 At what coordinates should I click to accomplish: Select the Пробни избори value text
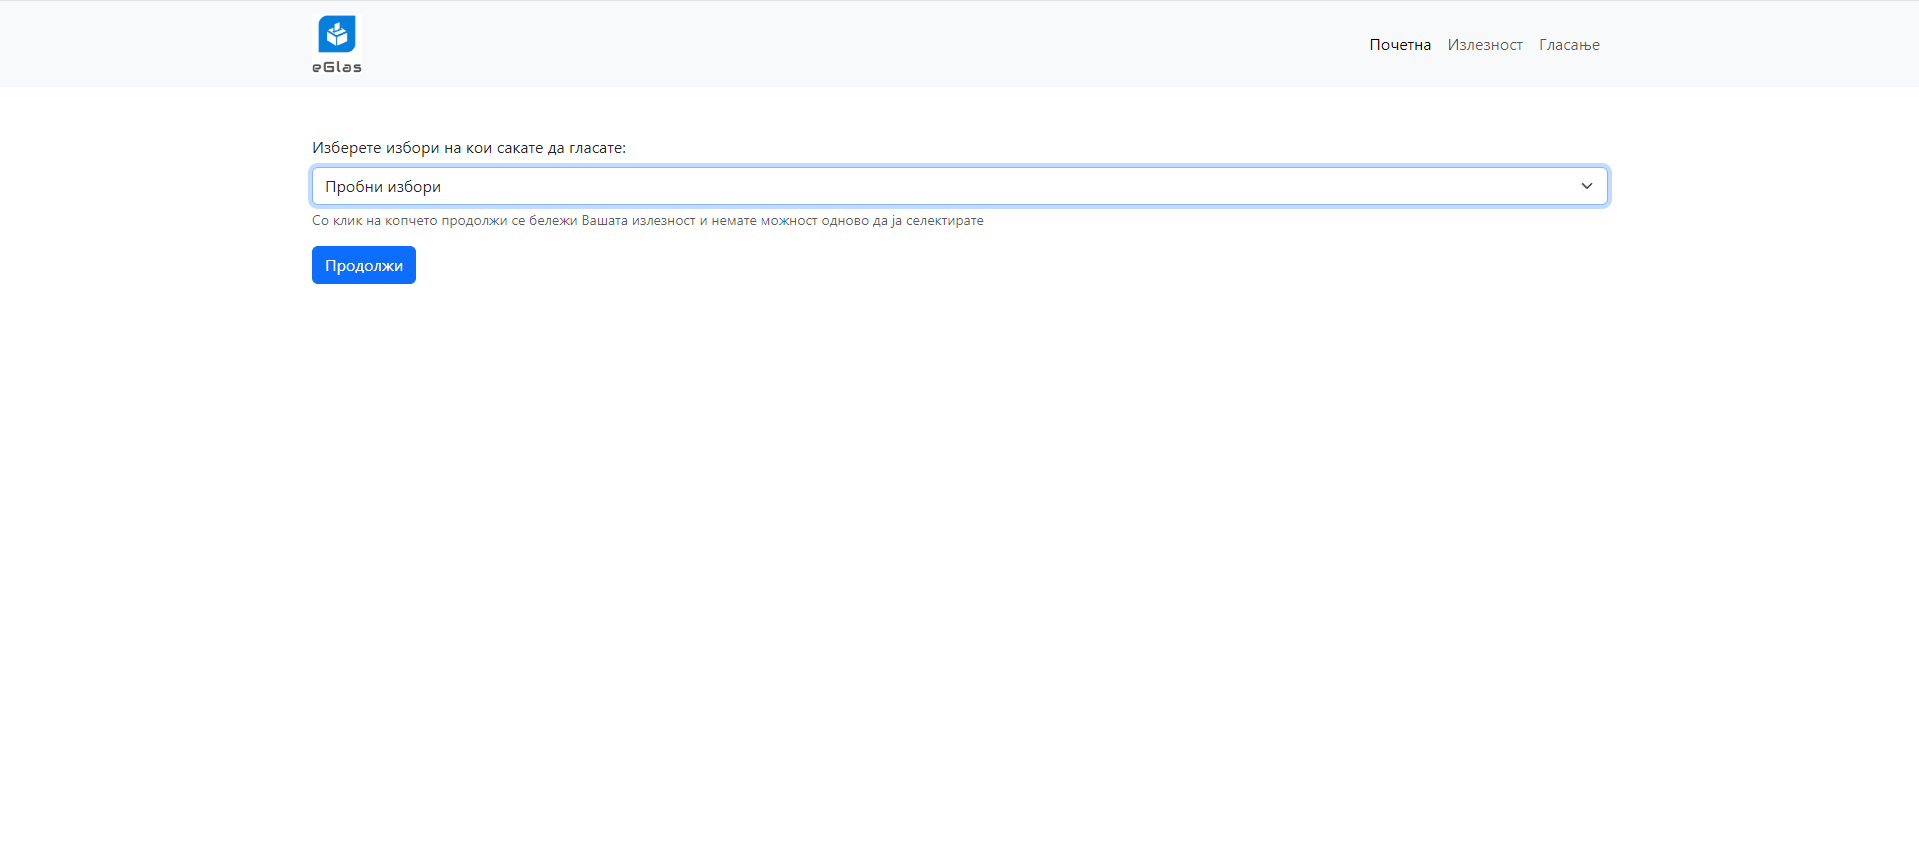pos(383,187)
